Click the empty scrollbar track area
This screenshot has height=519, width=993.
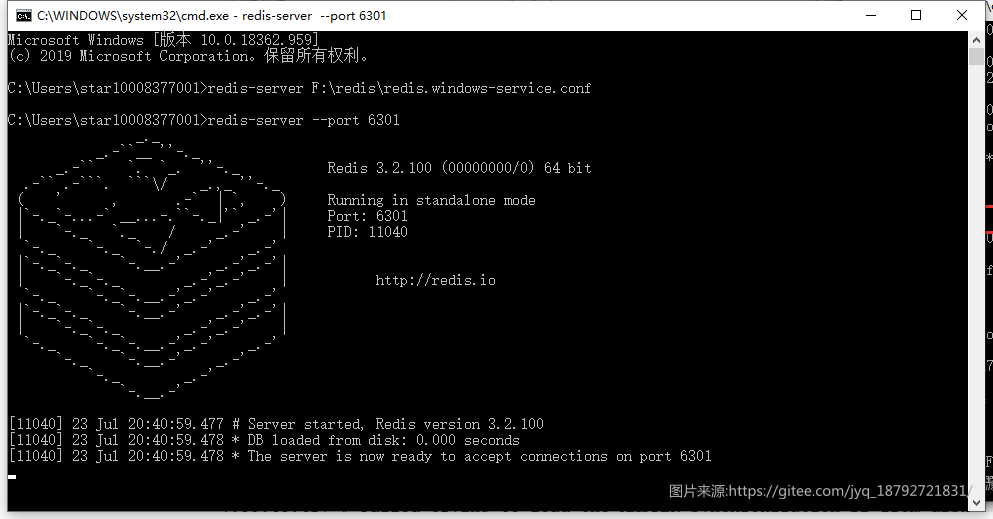pos(976,278)
